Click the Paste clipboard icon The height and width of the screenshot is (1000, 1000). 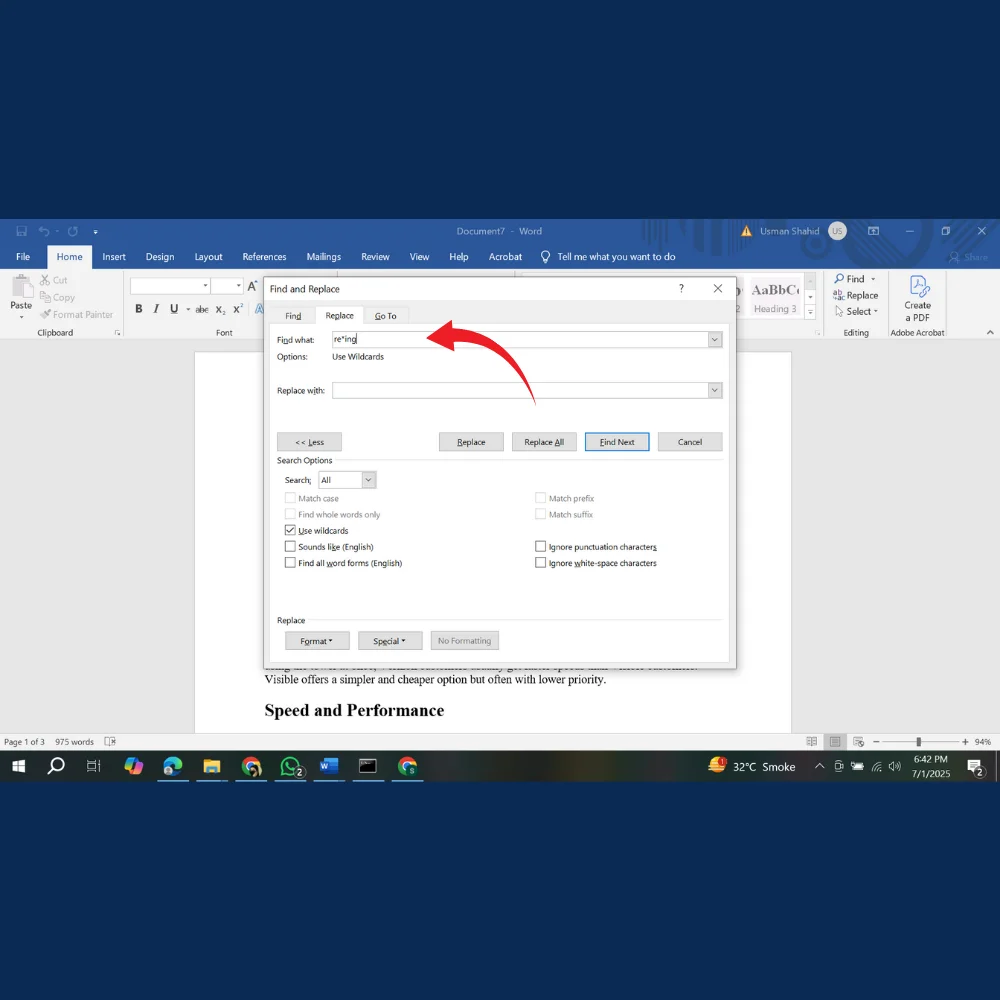tap(21, 287)
